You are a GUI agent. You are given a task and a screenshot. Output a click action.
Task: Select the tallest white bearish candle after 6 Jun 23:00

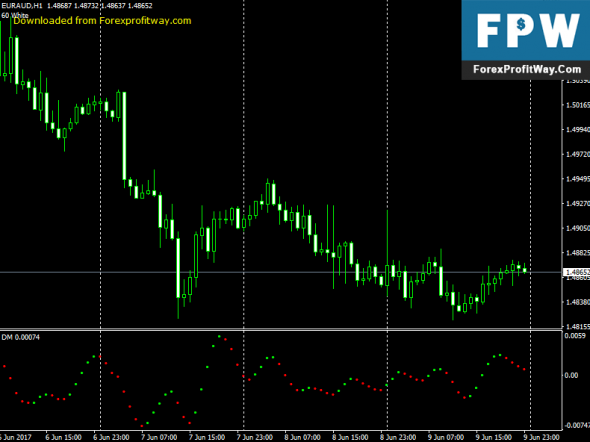(x=124, y=136)
